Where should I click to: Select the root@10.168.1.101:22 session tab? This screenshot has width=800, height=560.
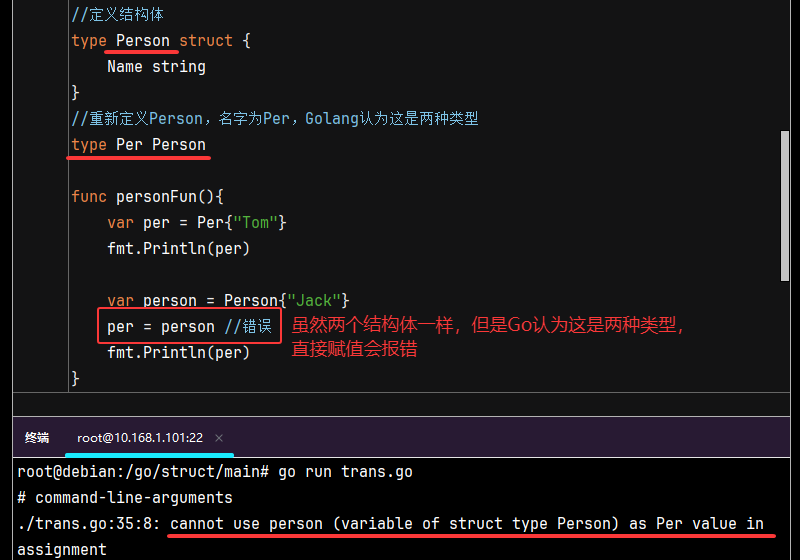(140, 437)
